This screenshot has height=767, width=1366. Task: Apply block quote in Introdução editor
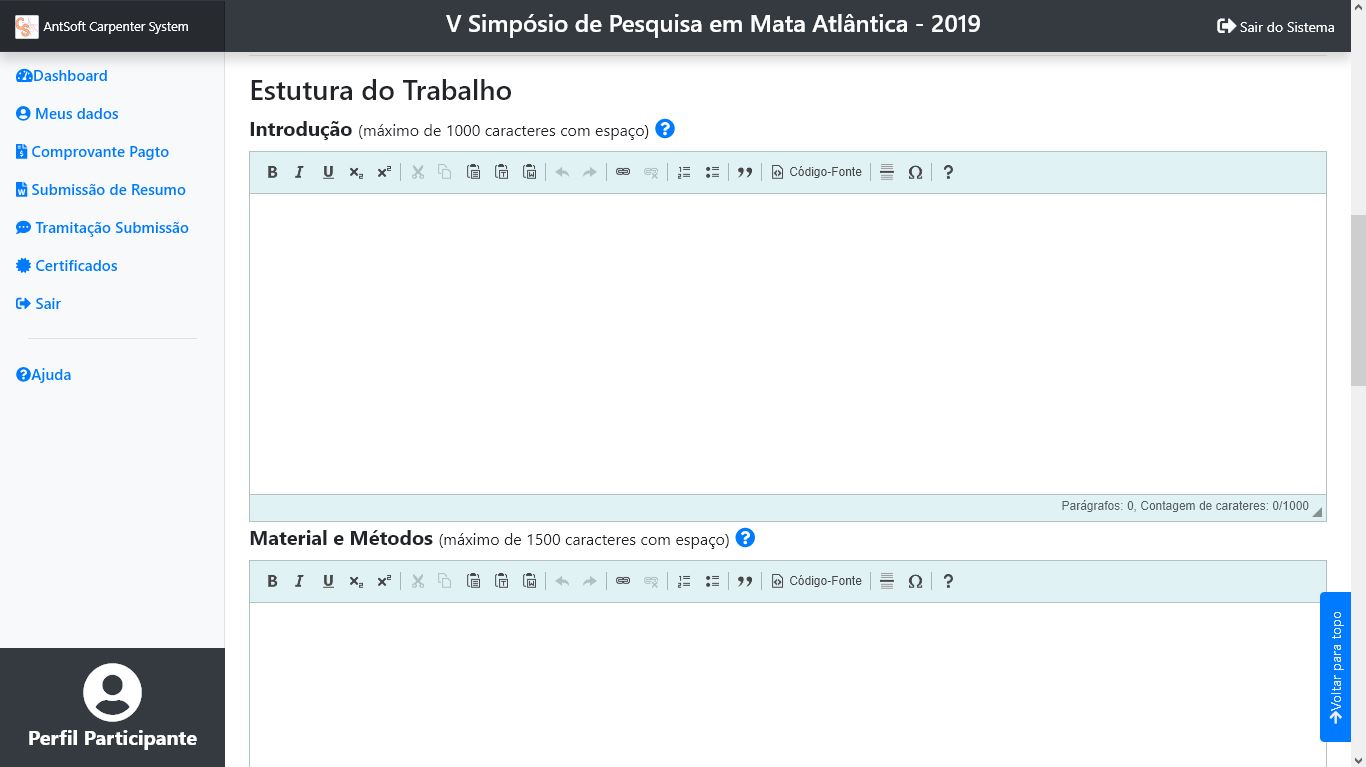745,172
